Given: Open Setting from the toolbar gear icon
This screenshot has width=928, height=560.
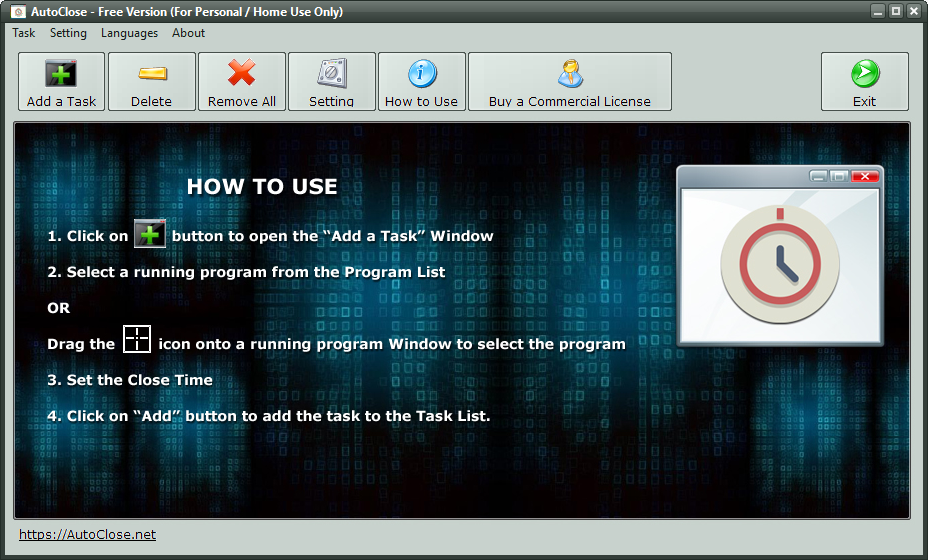Looking at the screenshot, I should (331, 82).
